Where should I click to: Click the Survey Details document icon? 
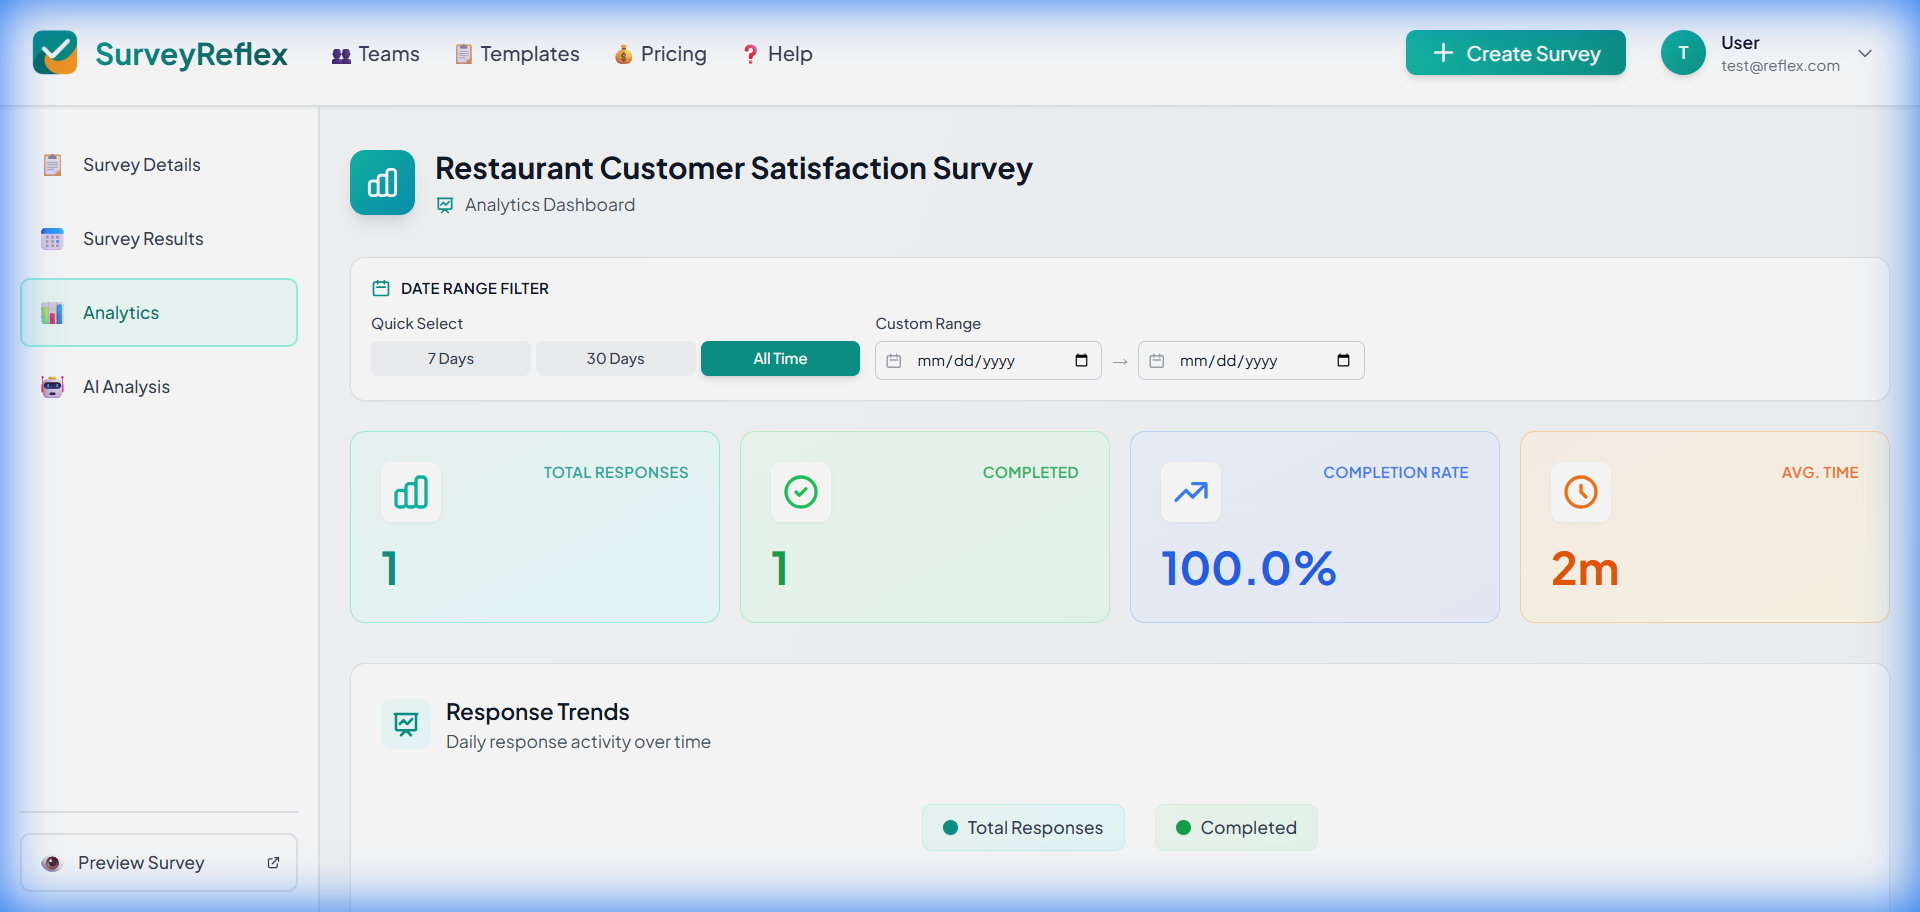[51, 164]
